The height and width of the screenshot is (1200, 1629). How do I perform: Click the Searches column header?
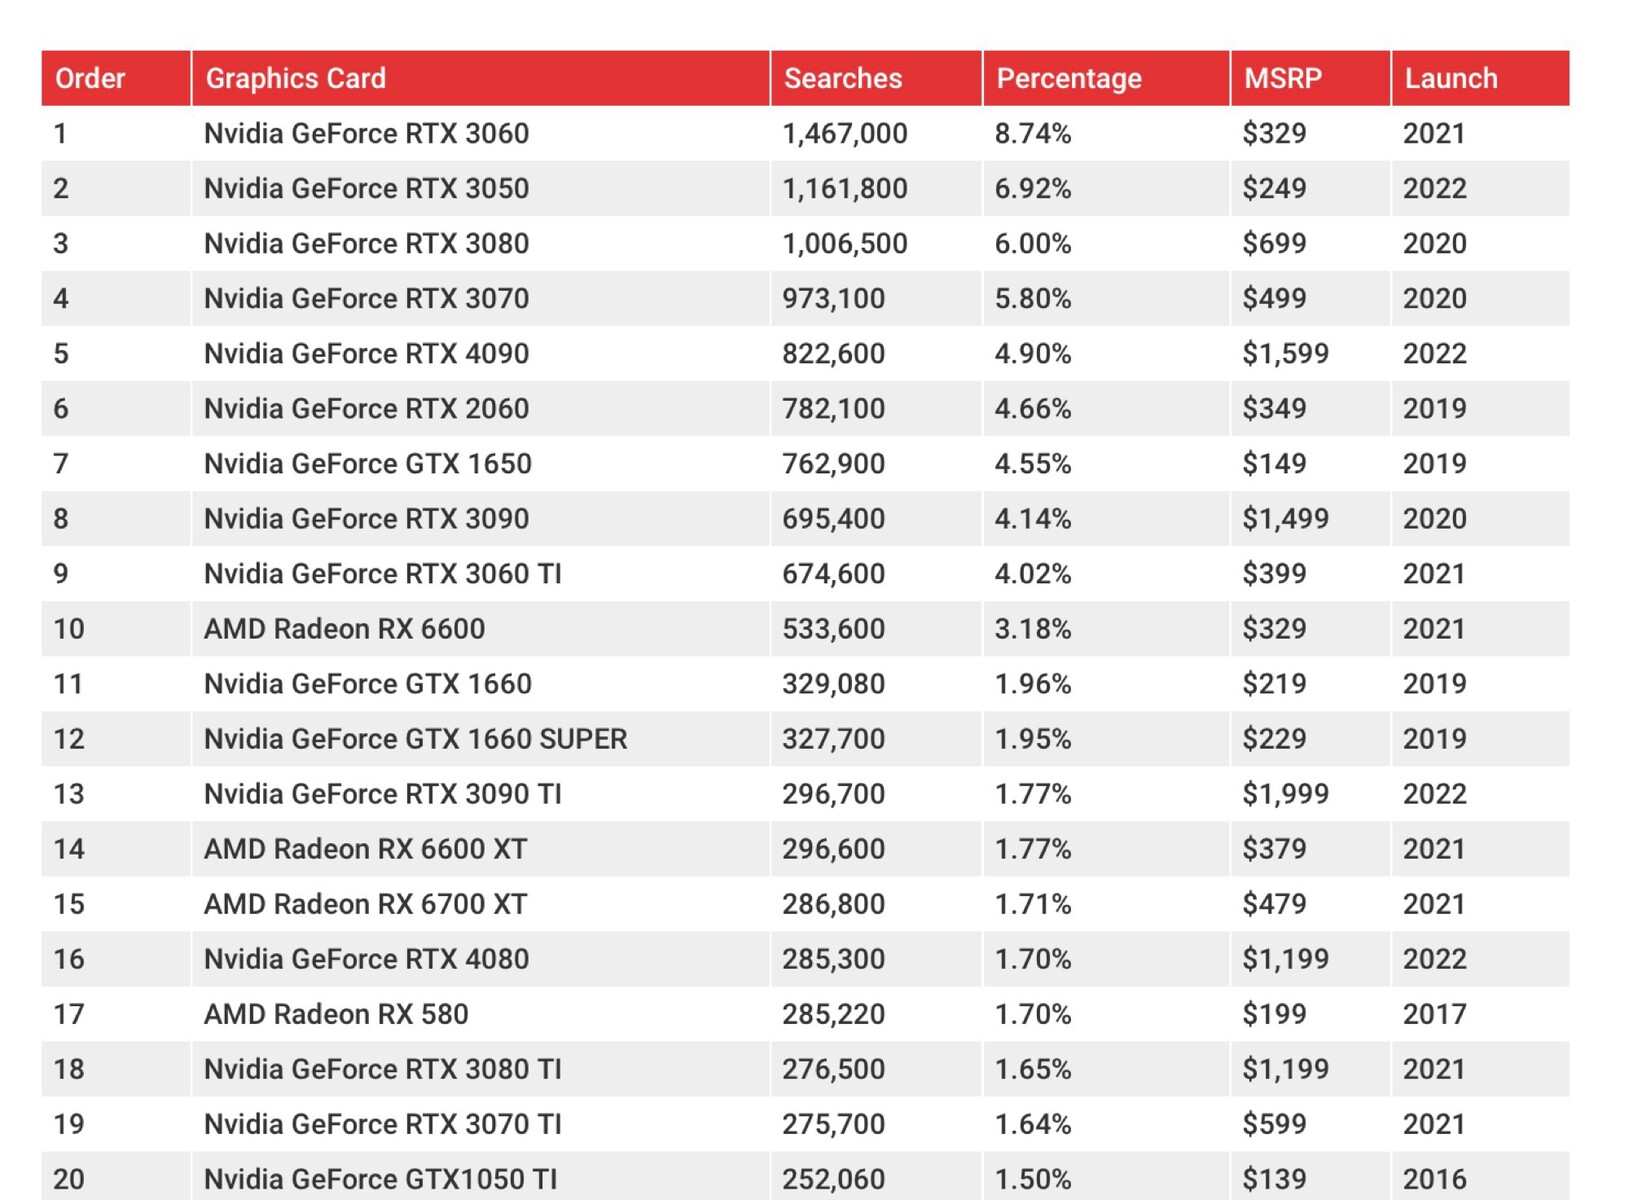tap(842, 78)
